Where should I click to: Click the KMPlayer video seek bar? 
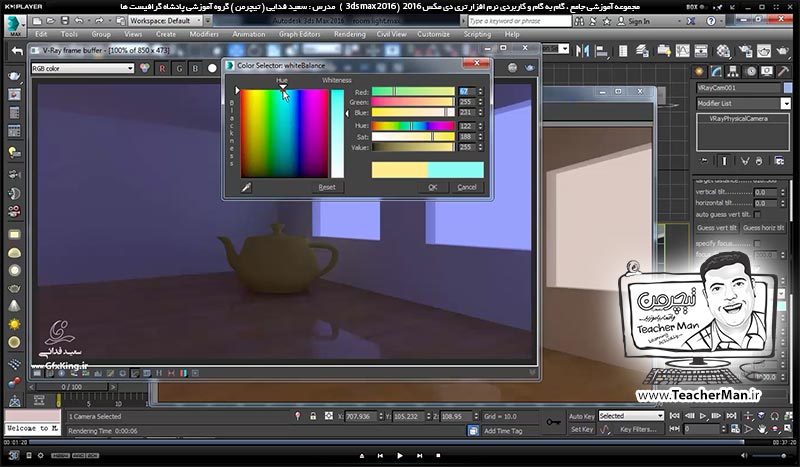point(400,442)
